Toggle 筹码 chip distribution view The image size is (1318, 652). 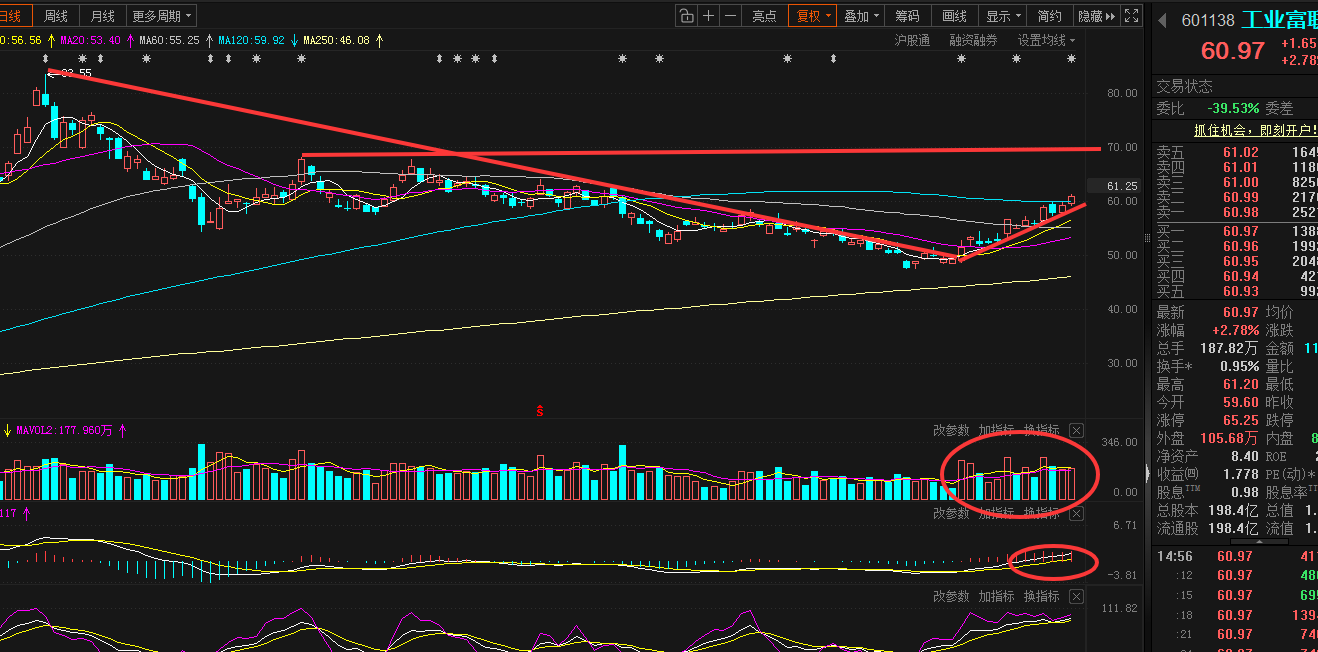pyautogui.click(x=907, y=16)
